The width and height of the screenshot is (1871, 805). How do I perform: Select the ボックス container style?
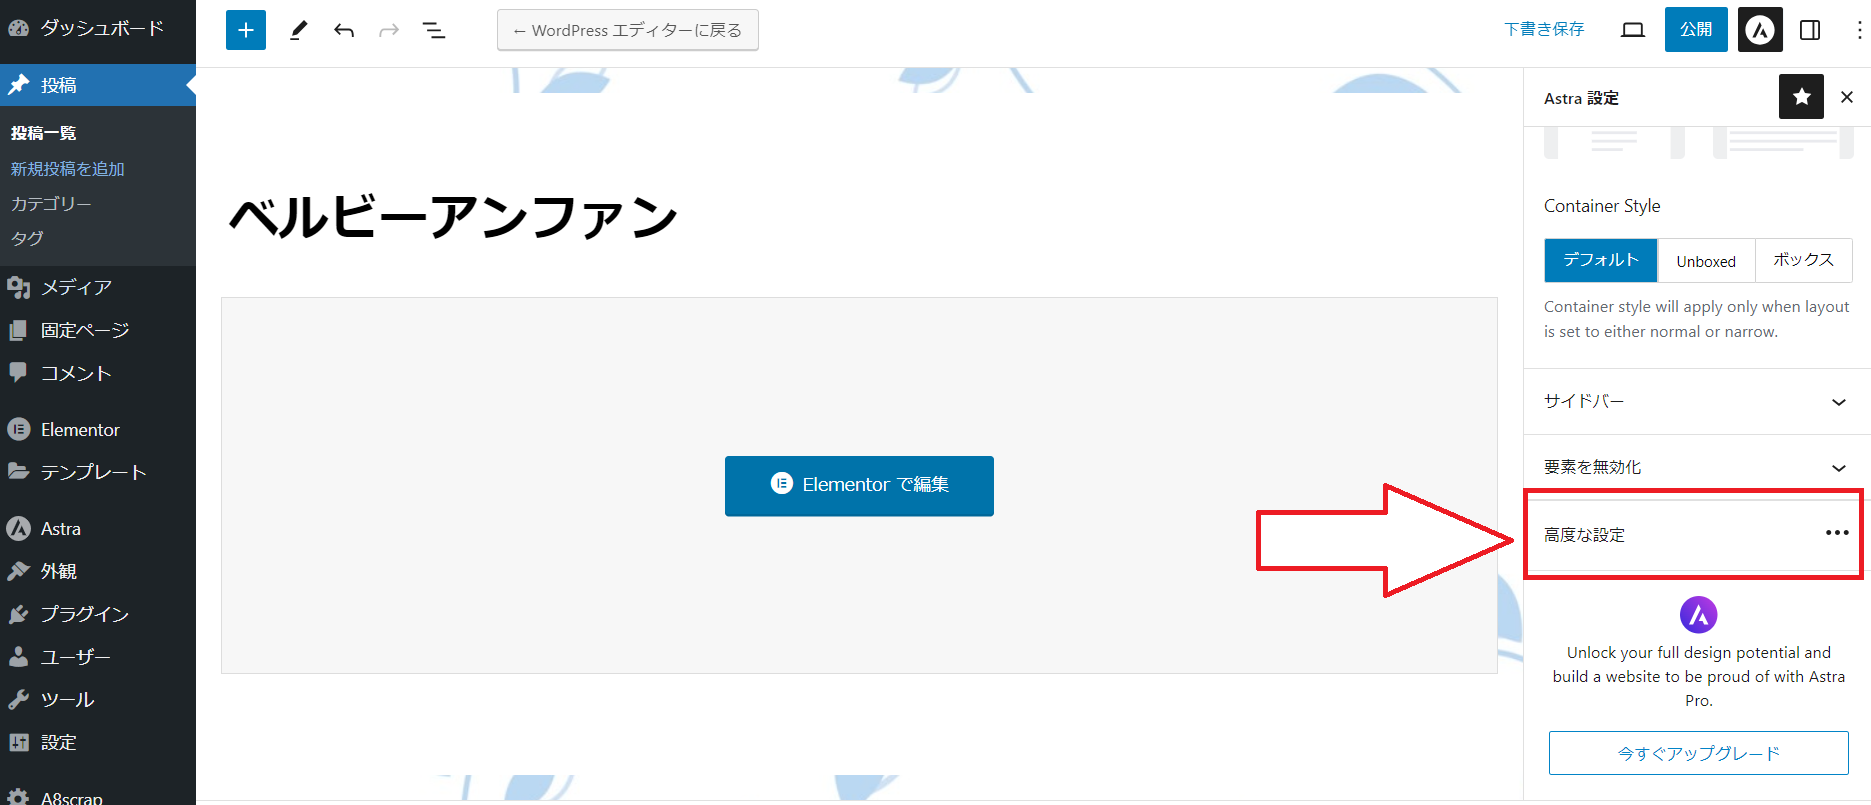coord(1803,260)
